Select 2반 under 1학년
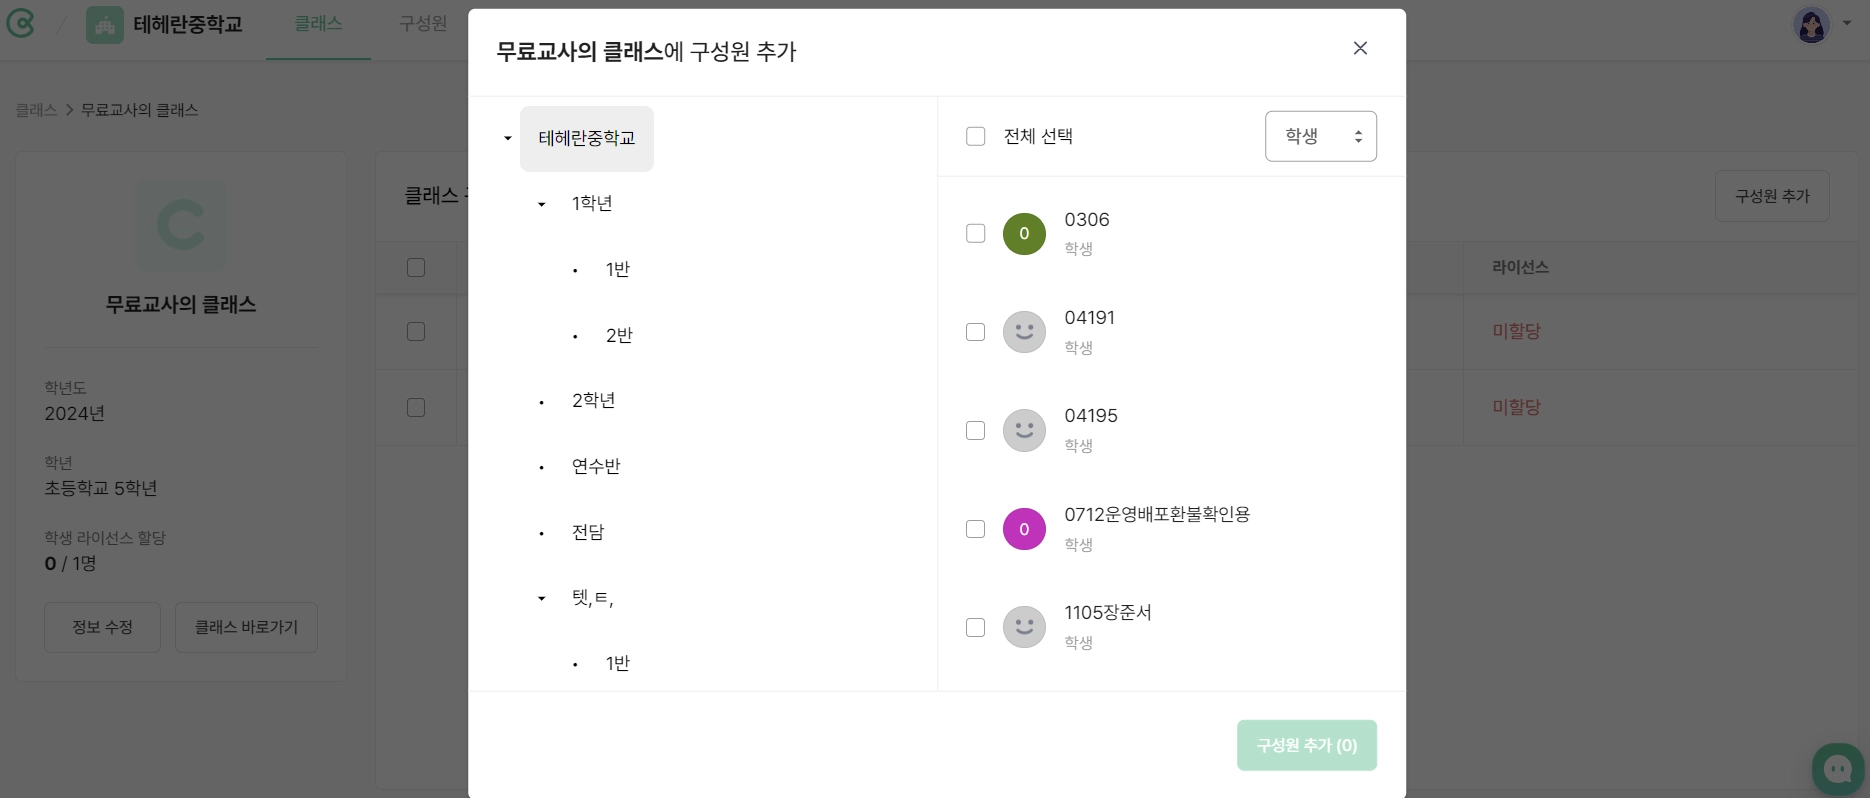Image resolution: width=1870 pixels, height=798 pixels. tap(619, 335)
